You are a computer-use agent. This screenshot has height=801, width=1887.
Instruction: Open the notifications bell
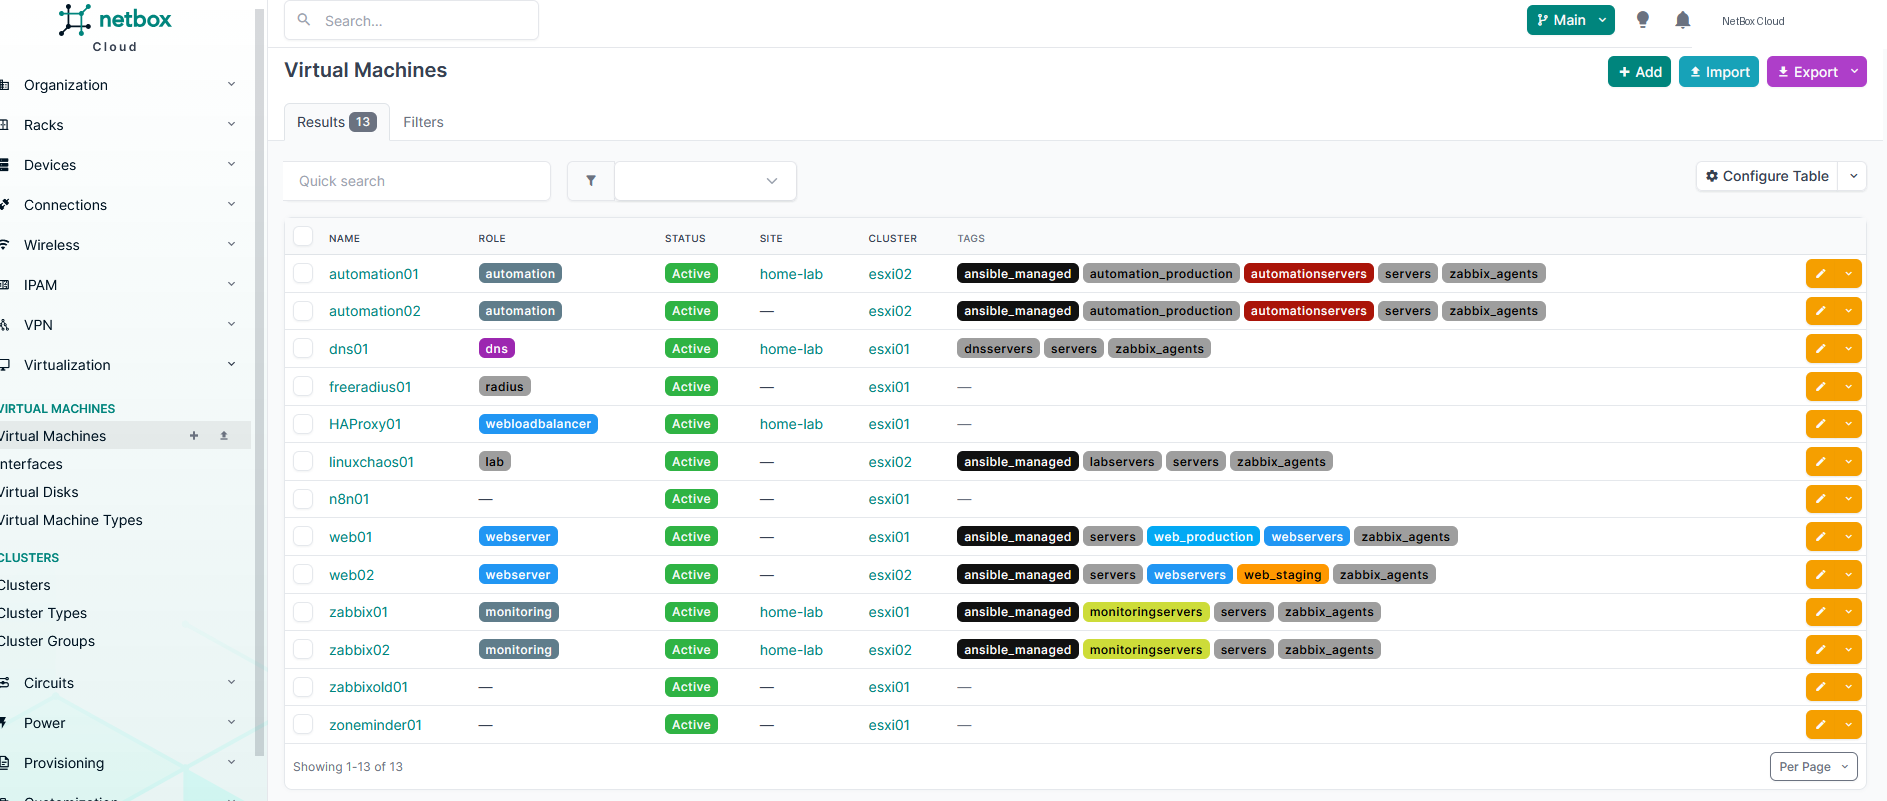coord(1683,20)
